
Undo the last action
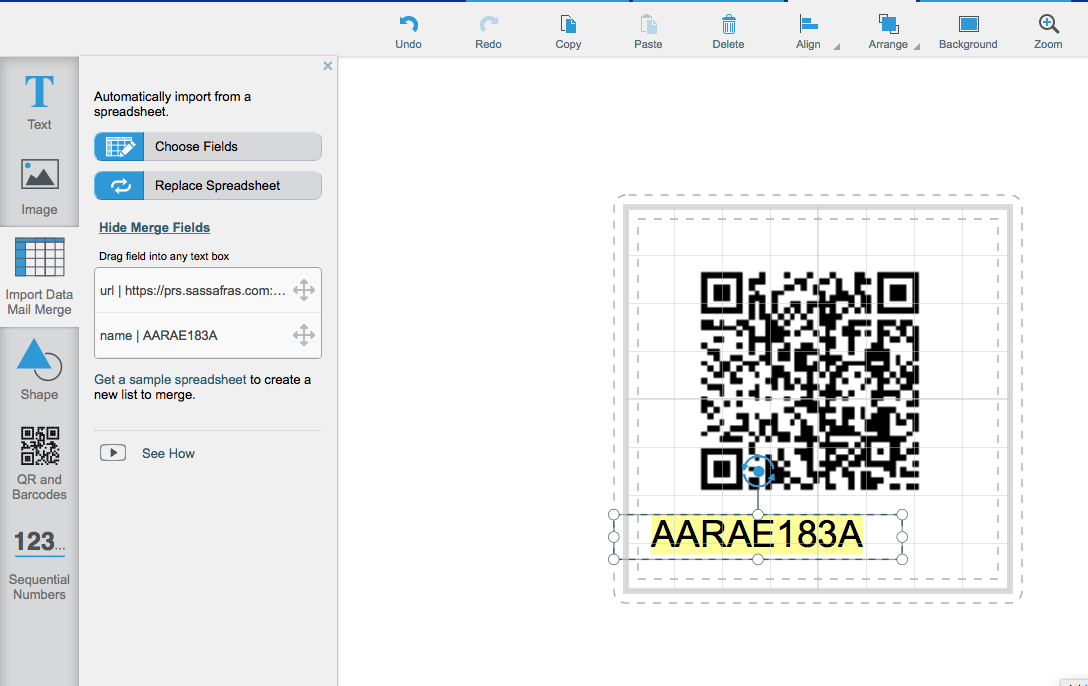(x=408, y=31)
